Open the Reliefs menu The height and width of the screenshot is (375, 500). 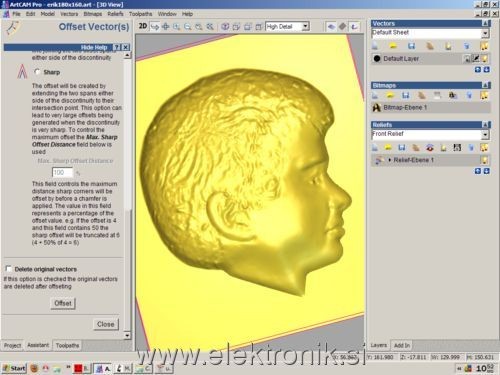pos(115,14)
